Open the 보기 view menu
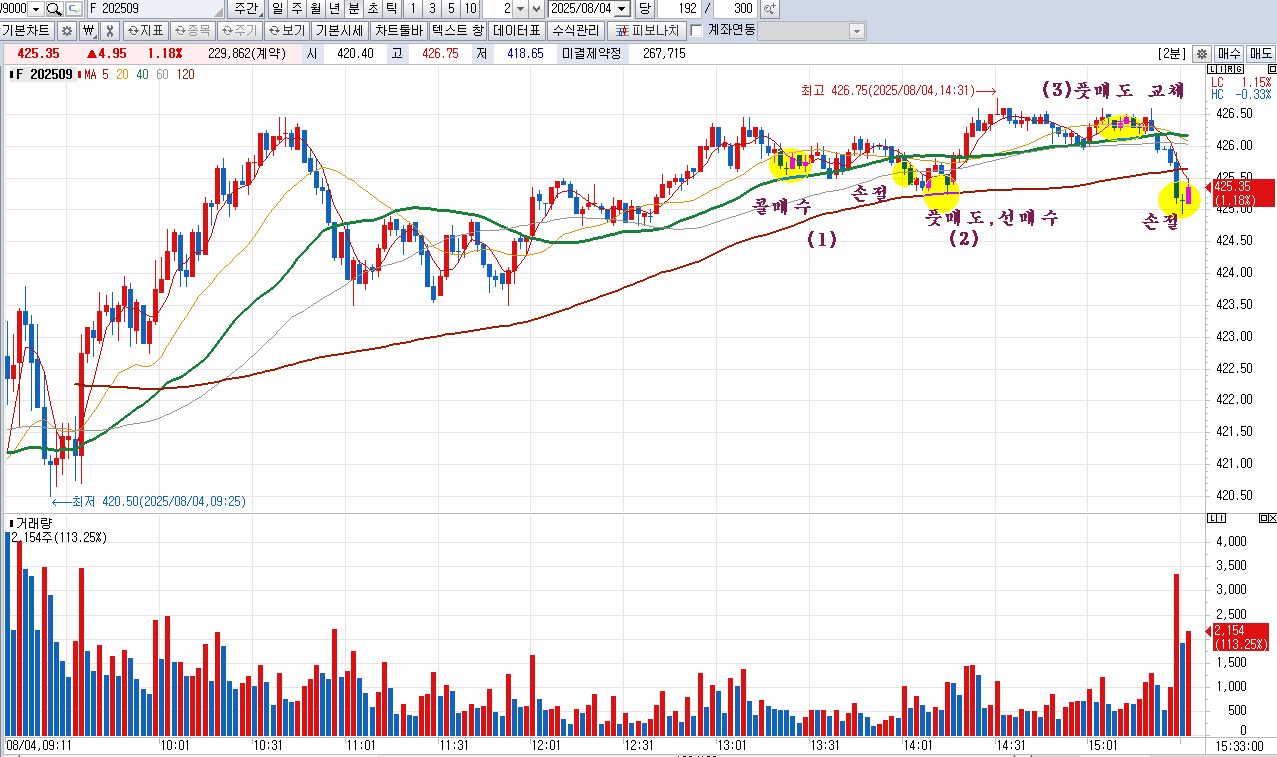Viewport: 1277px width, 757px height. [287, 31]
